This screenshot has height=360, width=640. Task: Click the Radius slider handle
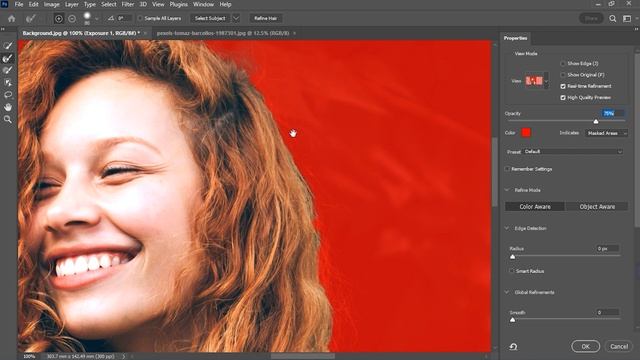click(513, 257)
